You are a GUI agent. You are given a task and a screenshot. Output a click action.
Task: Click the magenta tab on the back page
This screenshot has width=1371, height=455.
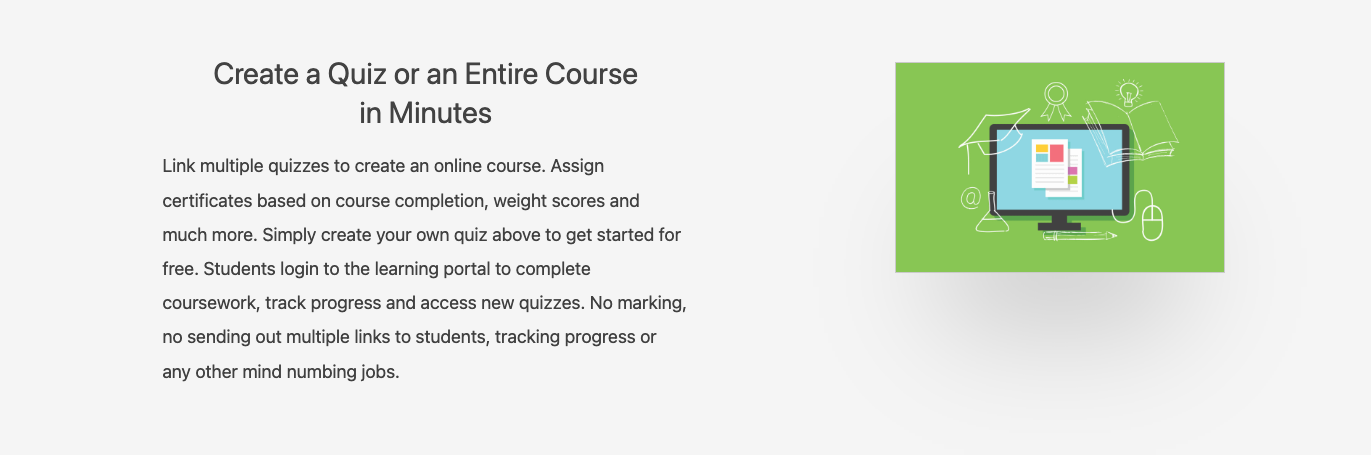(1073, 171)
